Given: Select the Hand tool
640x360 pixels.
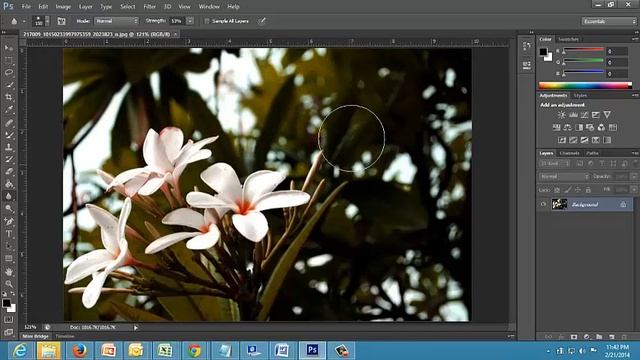Looking at the screenshot, I should (9, 271).
